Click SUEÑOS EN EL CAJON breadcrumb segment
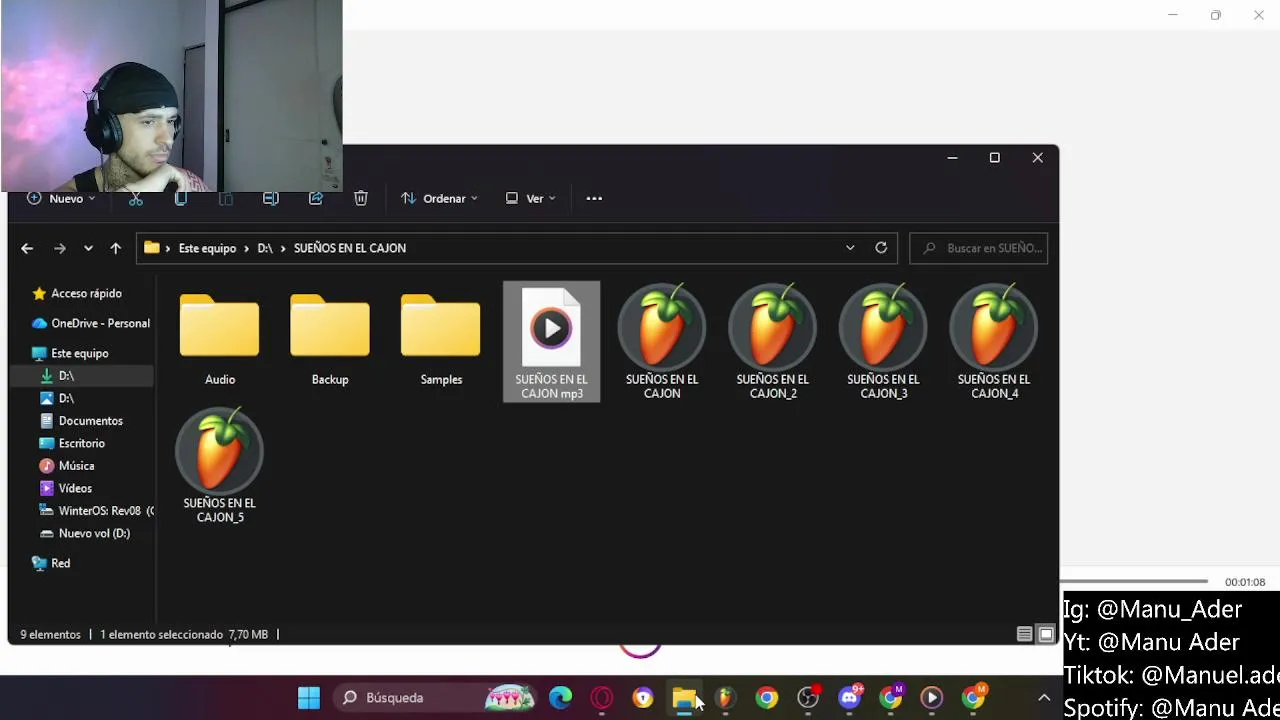 pos(350,248)
